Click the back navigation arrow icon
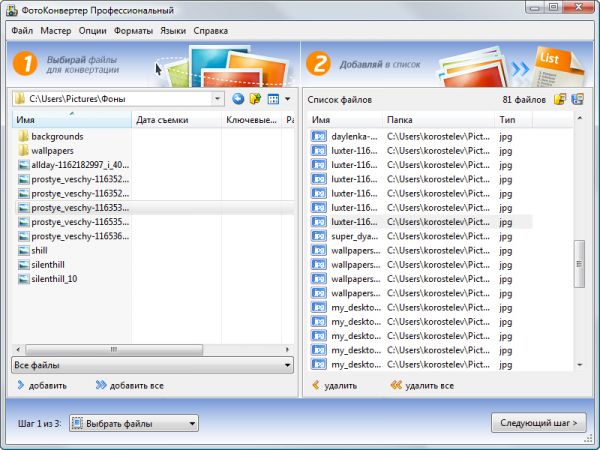600x450 pixels. pyautogui.click(x=238, y=99)
